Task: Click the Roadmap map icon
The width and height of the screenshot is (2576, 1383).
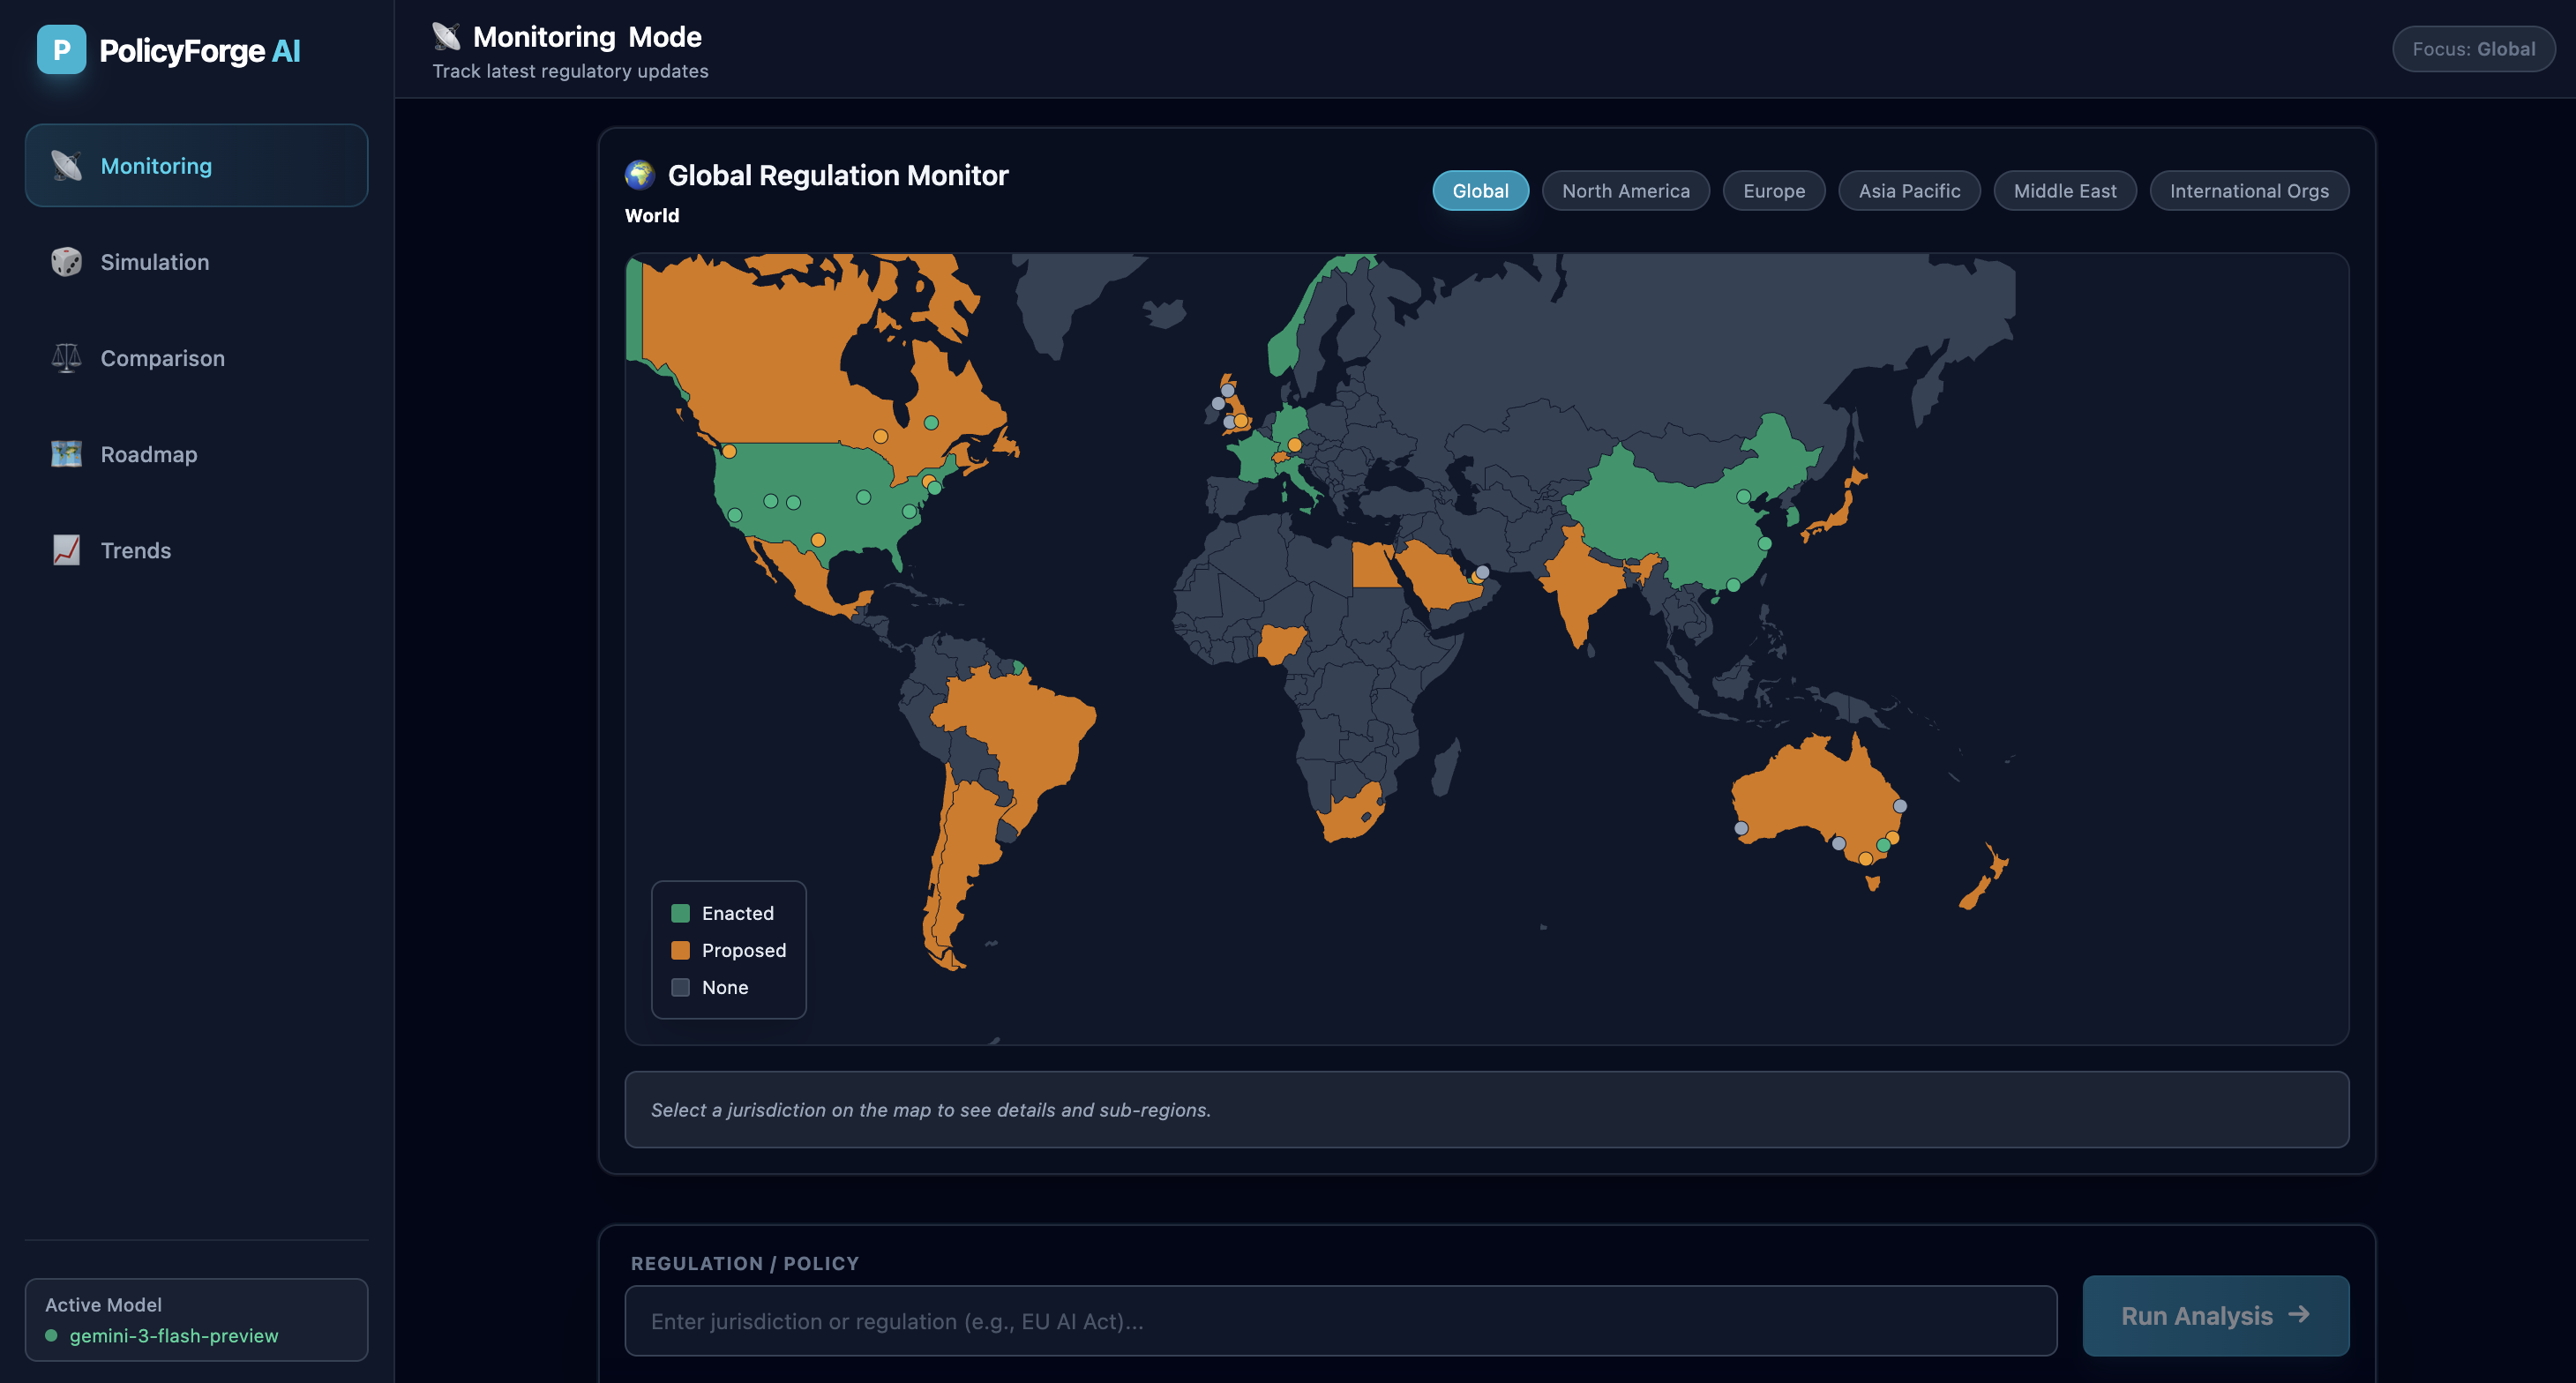Action: pyautogui.click(x=66, y=454)
